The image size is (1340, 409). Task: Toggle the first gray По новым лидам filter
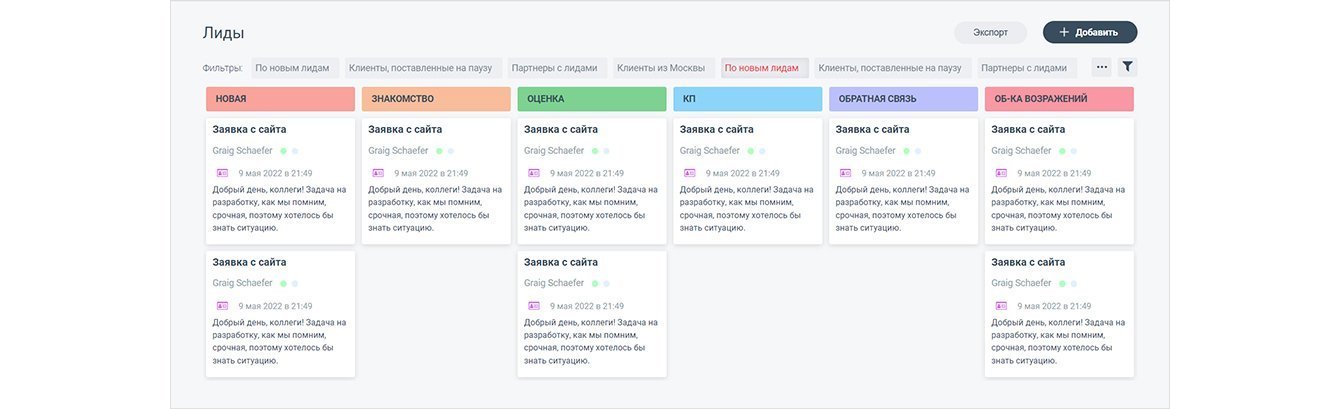pos(292,68)
